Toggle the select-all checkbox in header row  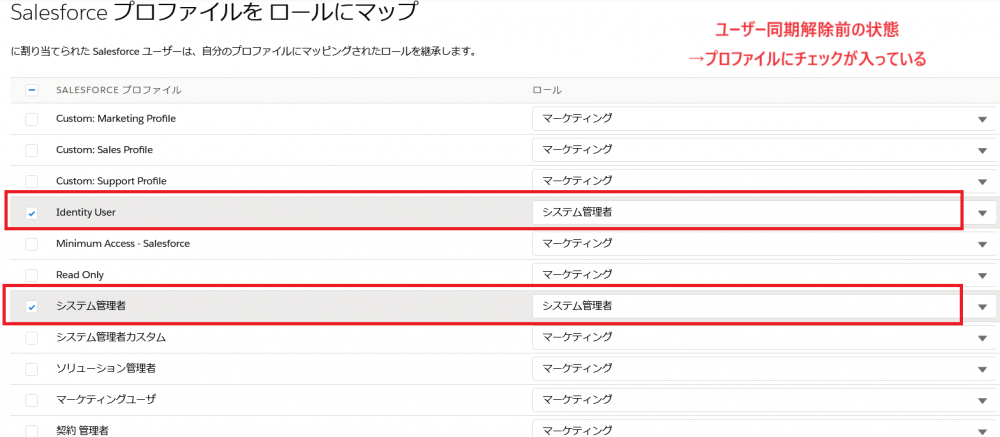tap(31, 91)
